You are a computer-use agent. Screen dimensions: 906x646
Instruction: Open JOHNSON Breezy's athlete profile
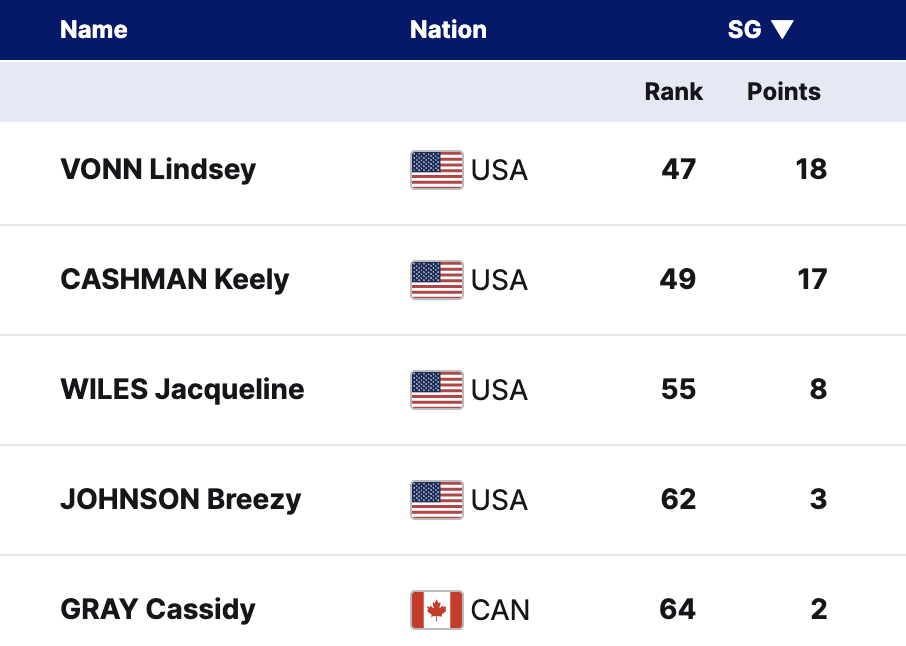point(180,499)
